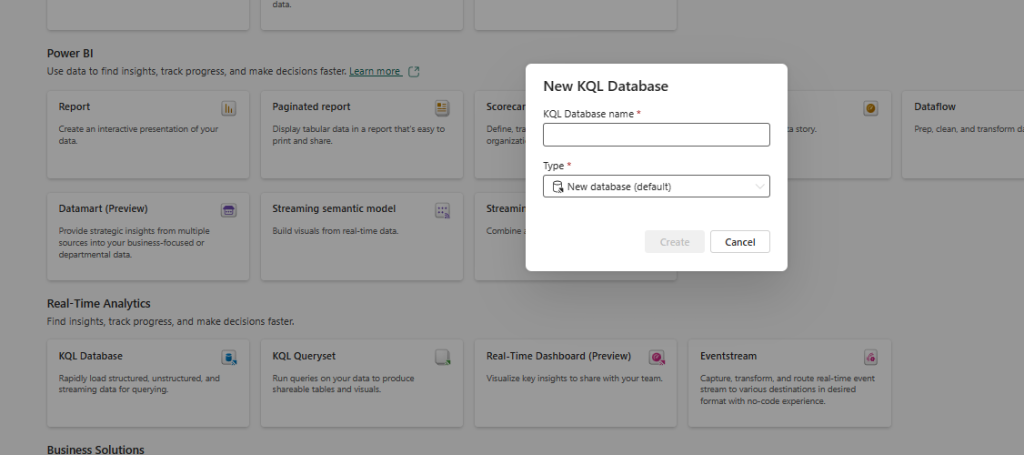The height and width of the screenshot is (455, 1024).
Task: Click 'Build visuals from real-time data' description
Action: pyautogui.click(x=335, y=230)
